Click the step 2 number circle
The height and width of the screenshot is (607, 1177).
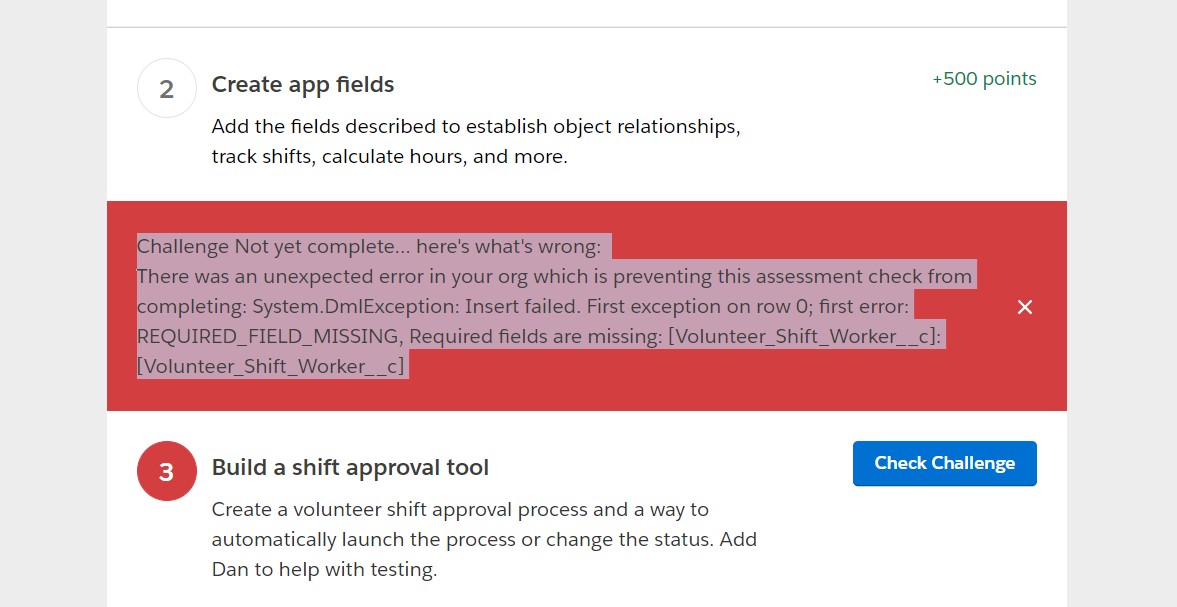pos(167,88)
